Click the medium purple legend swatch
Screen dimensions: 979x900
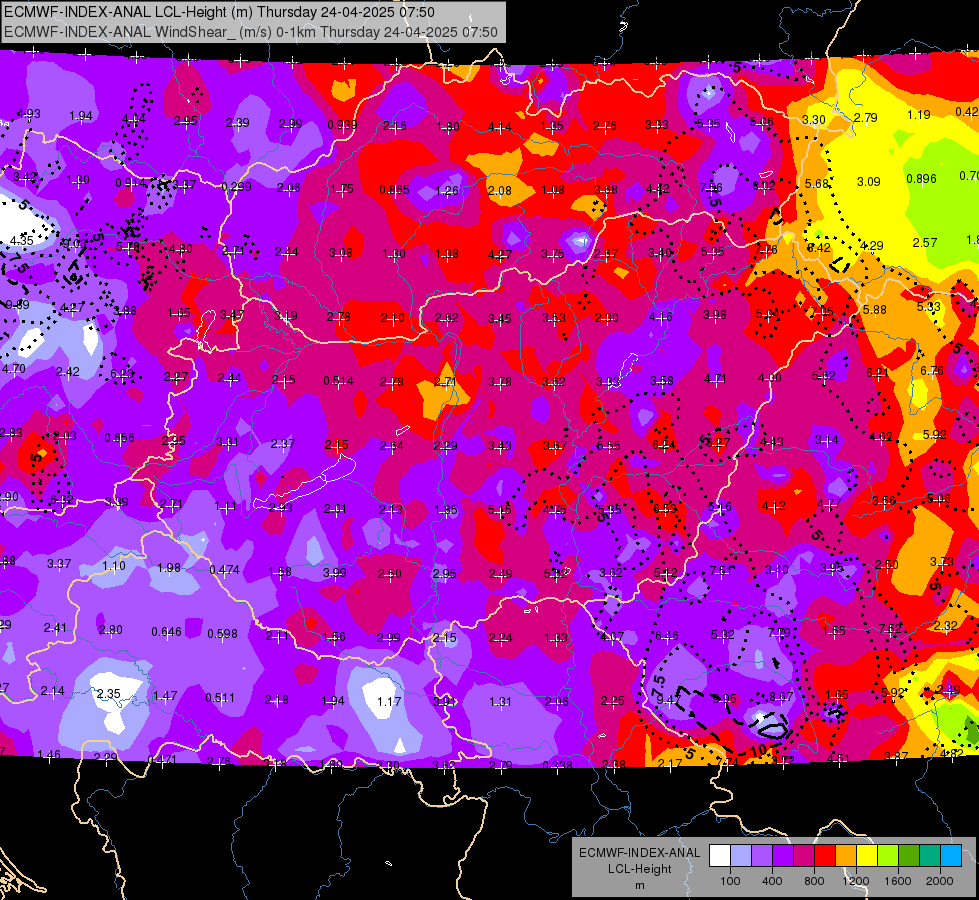tap(762, 856)
